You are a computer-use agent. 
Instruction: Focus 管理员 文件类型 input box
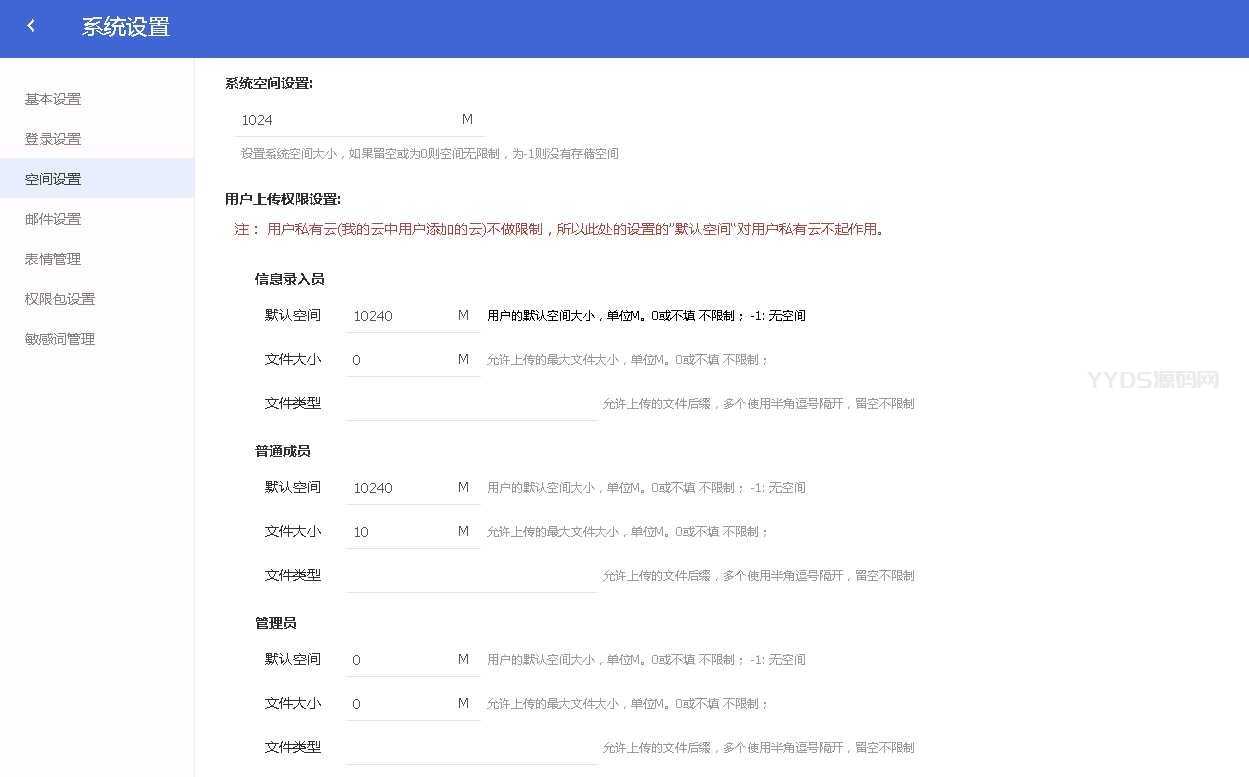coord(470,748)
